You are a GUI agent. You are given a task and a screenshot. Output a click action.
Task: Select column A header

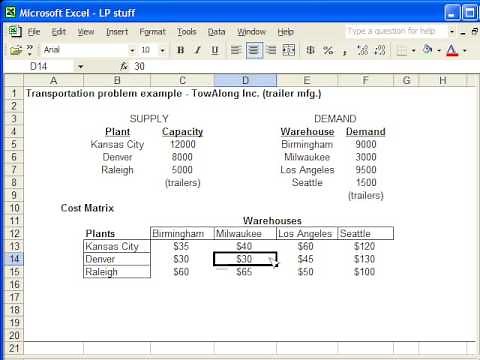(53, 80)
